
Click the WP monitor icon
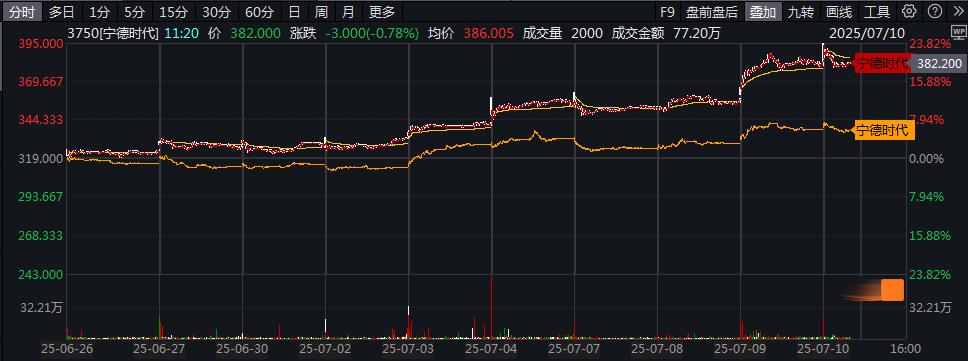click(x=958, y=33)
